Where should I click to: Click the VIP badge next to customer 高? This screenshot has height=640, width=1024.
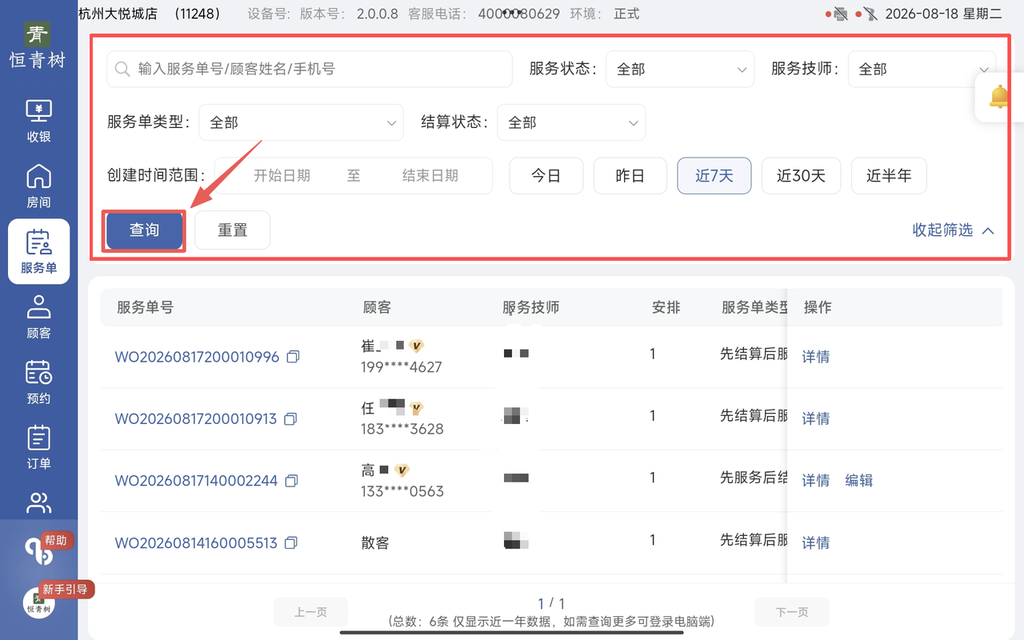pos(402,470)
